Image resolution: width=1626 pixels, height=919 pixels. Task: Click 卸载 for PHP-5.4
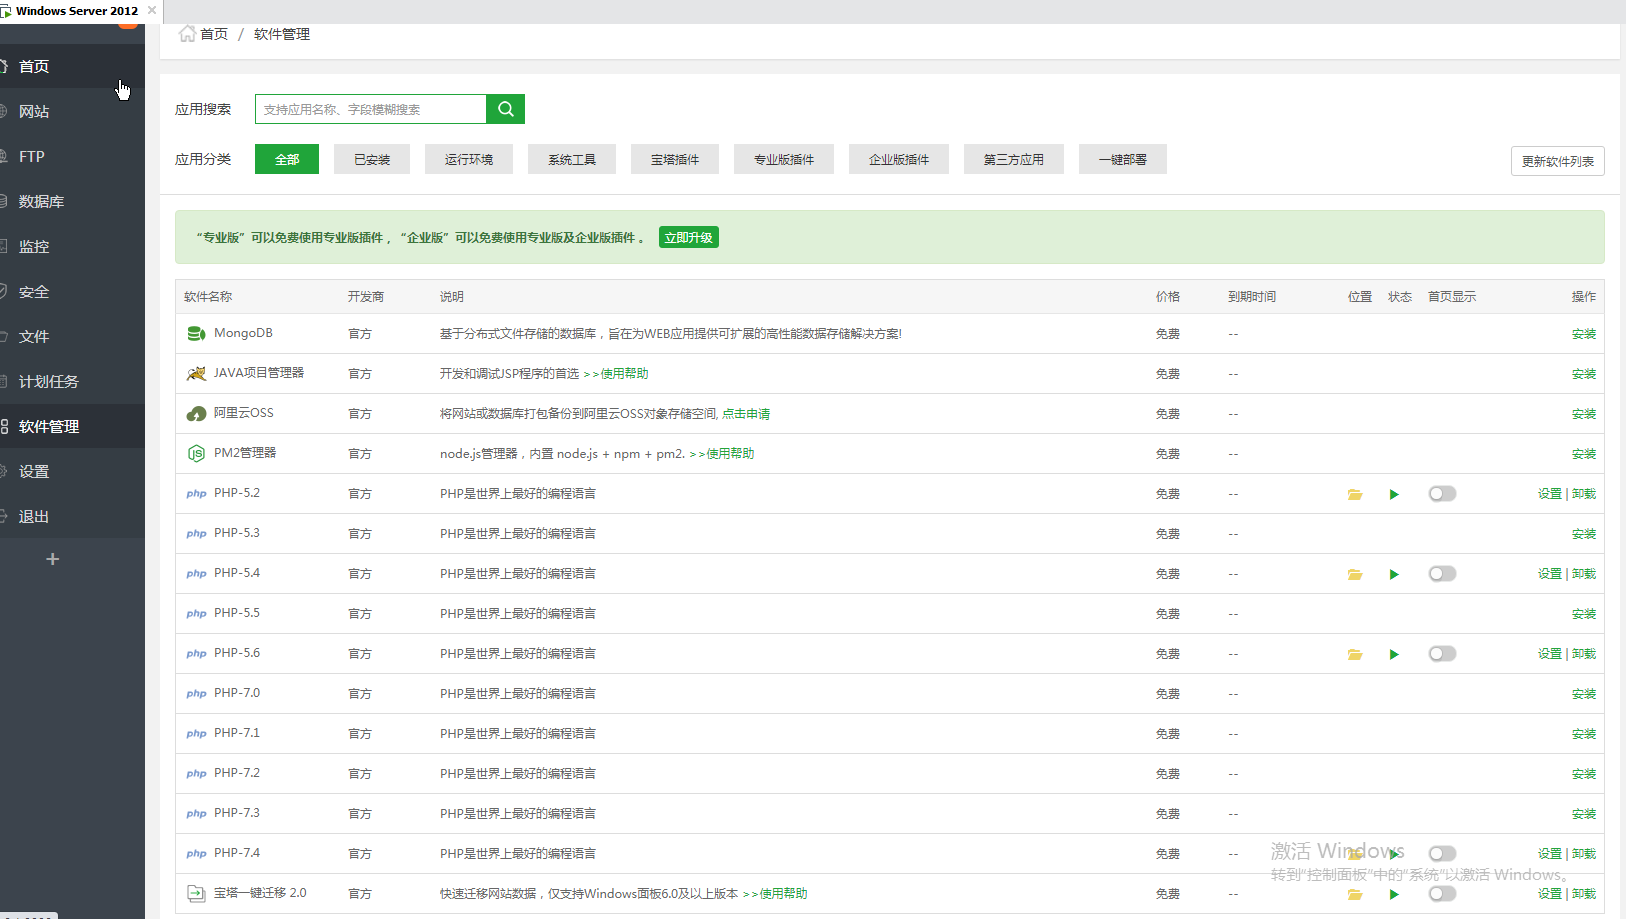point(1584,574)
